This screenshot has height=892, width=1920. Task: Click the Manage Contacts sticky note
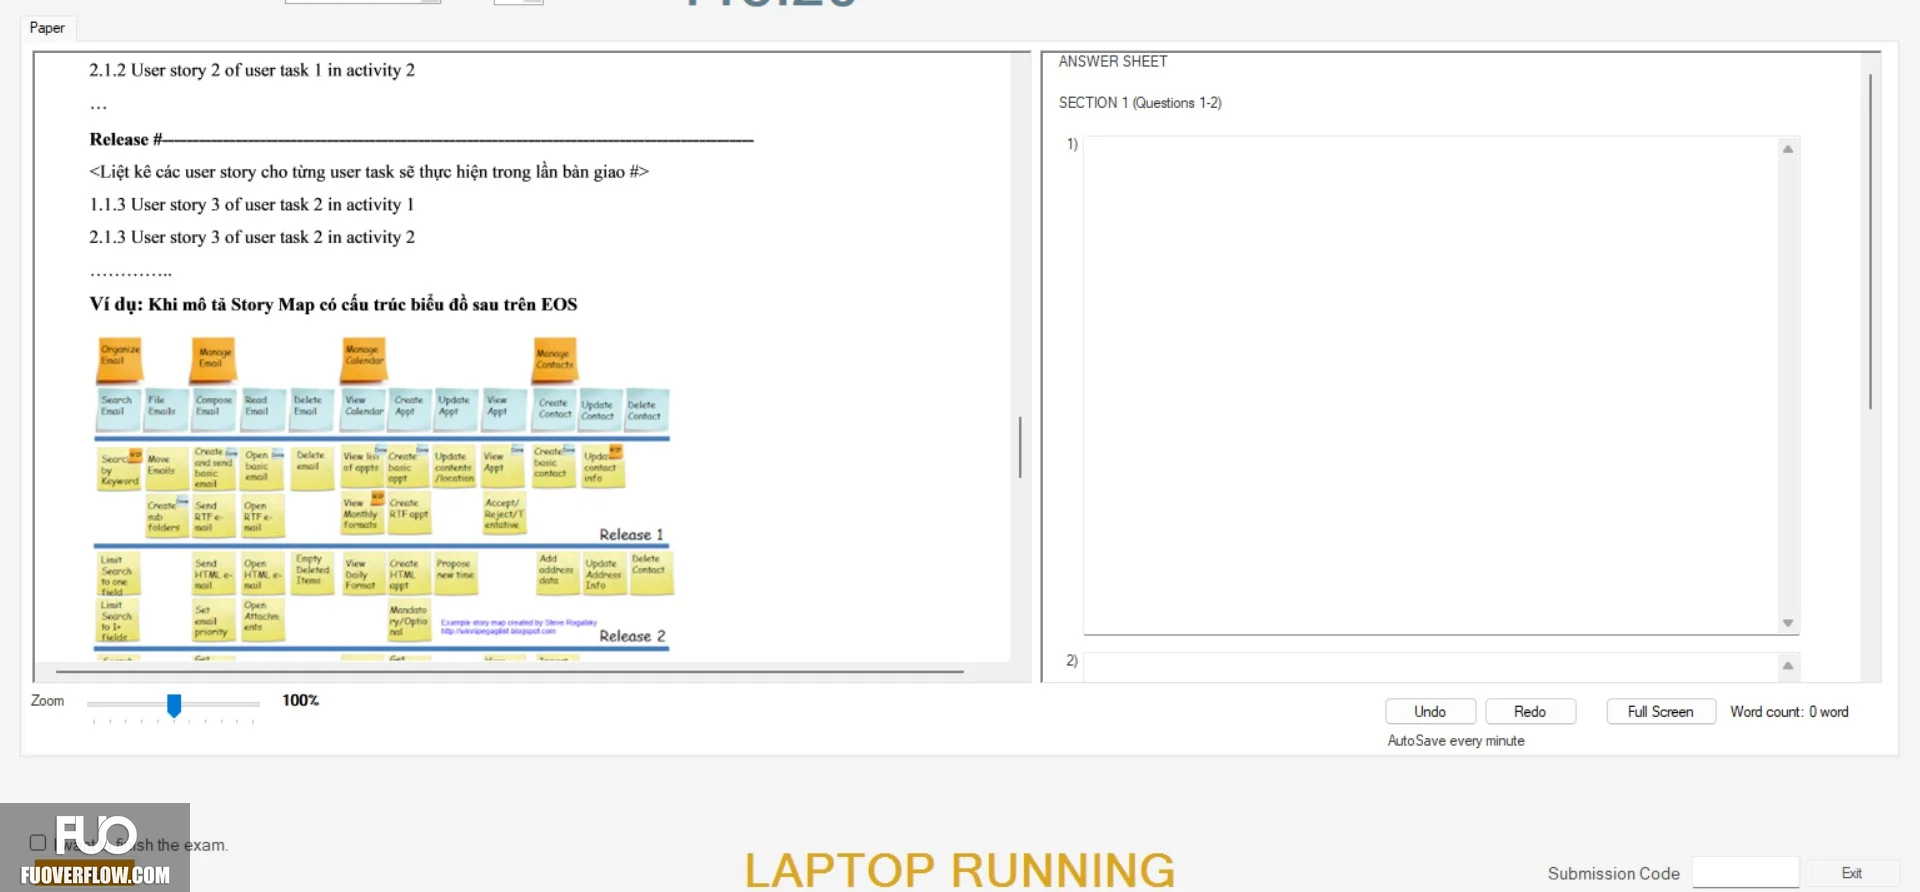pos(554,359)
